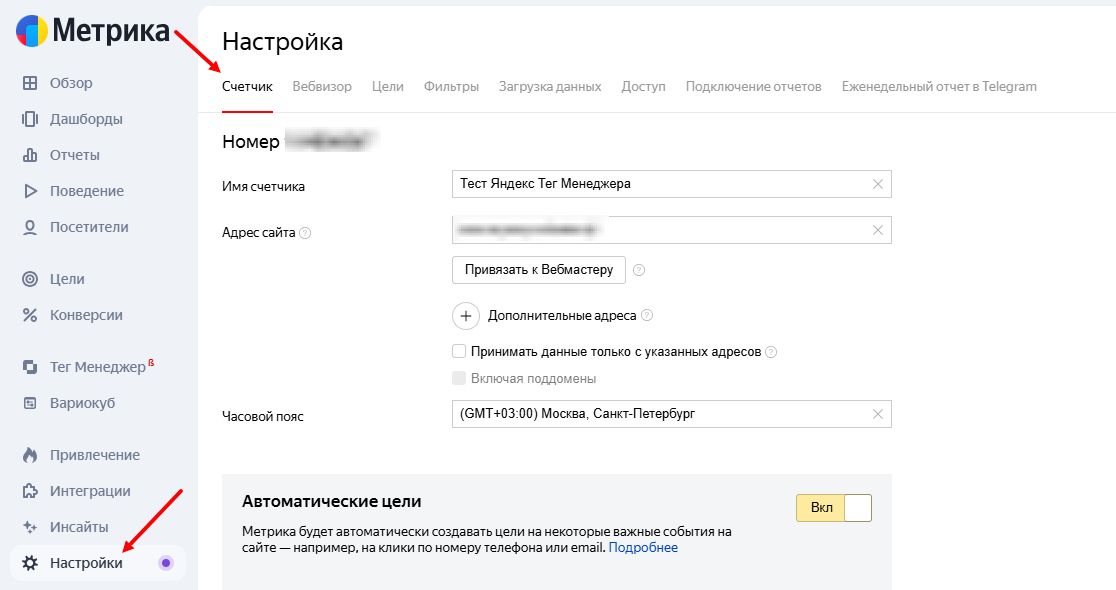Click the Отчеты bar chart icon
The image size is (1116, 590).
(30, 155)
